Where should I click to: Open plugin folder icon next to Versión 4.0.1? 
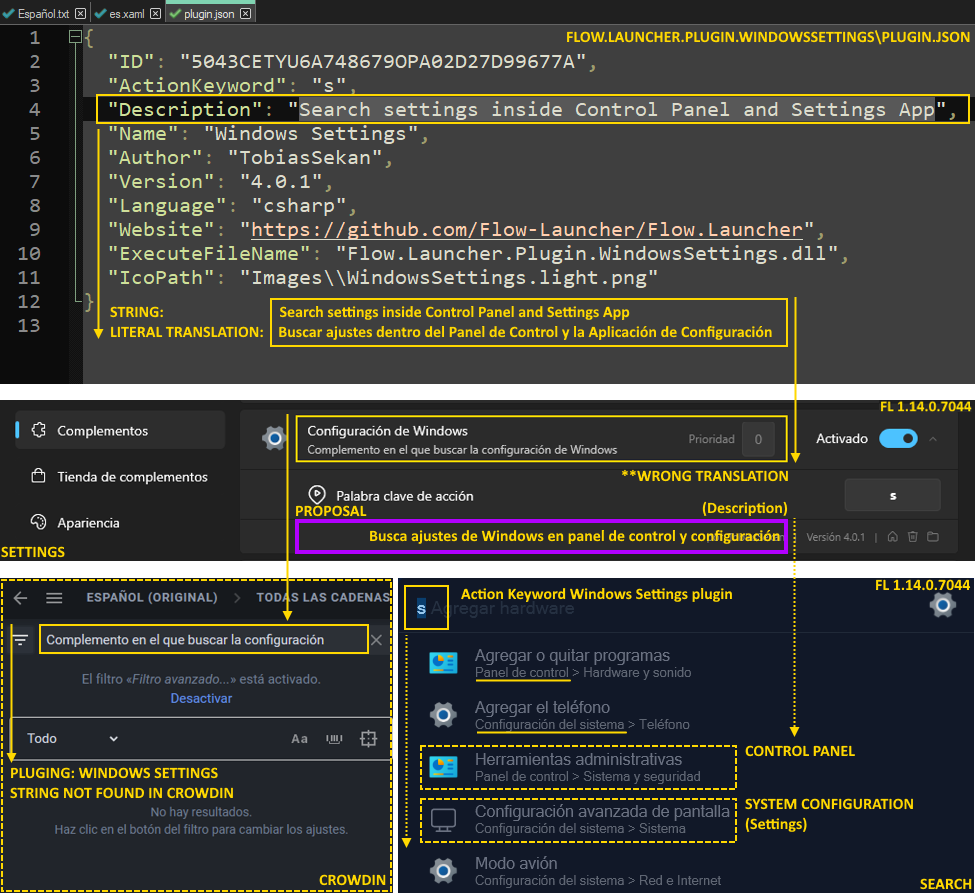pyautogui.click(x=934, y=537)
